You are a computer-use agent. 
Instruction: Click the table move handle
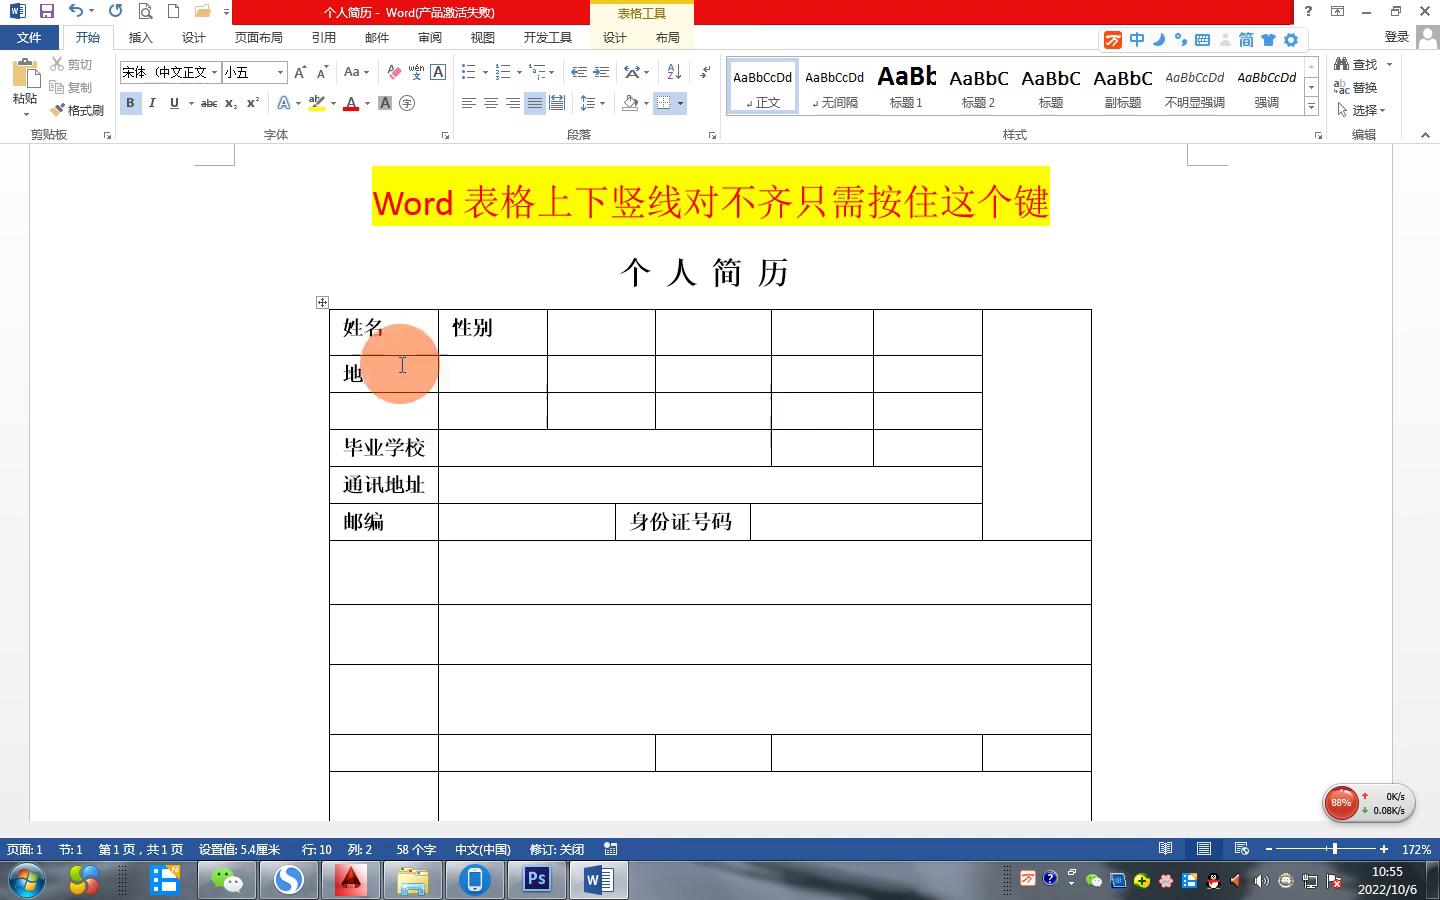click(322, 302)
